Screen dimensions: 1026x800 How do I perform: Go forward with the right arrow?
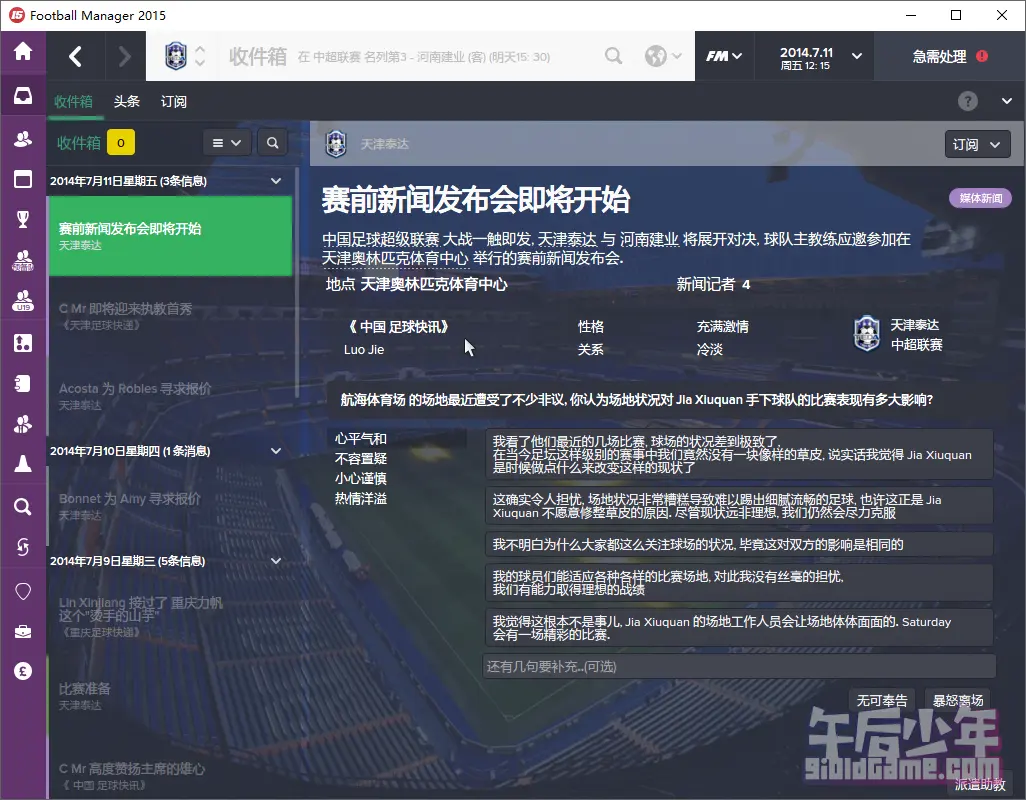coord(124,56)
